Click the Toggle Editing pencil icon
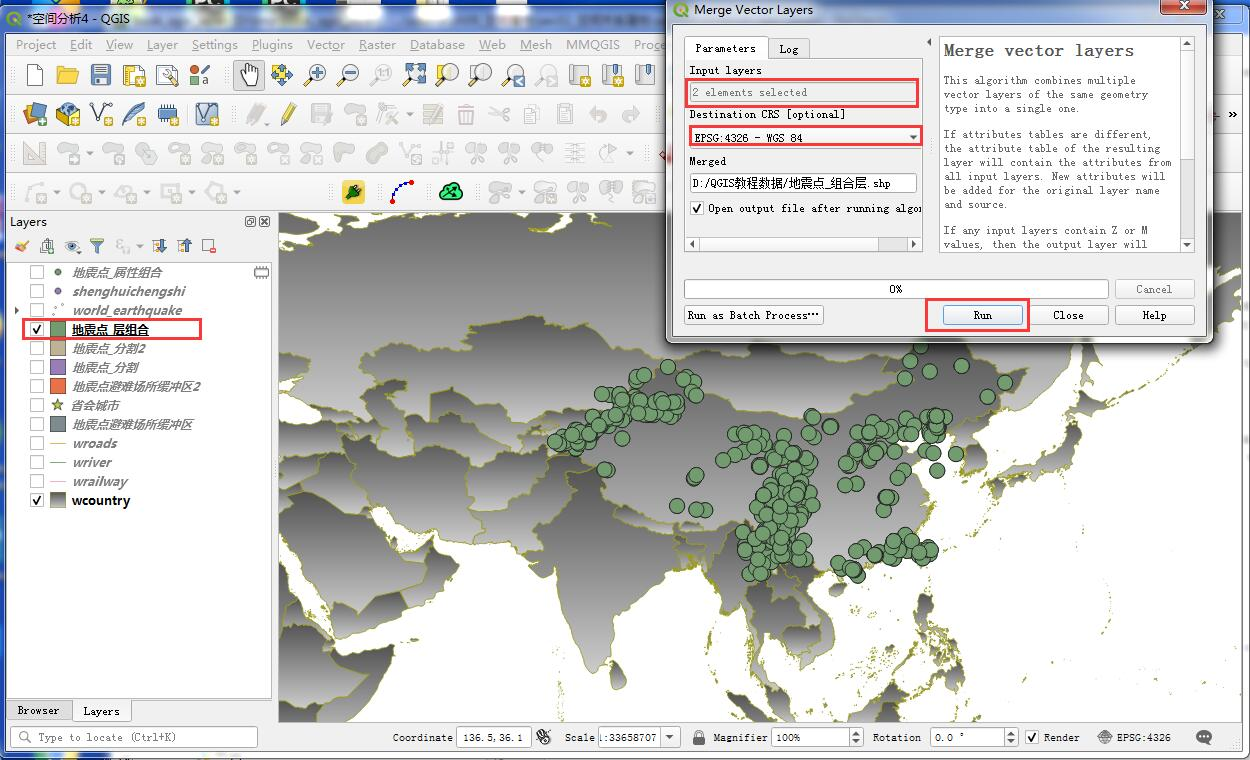 click(x=289, y=114)
